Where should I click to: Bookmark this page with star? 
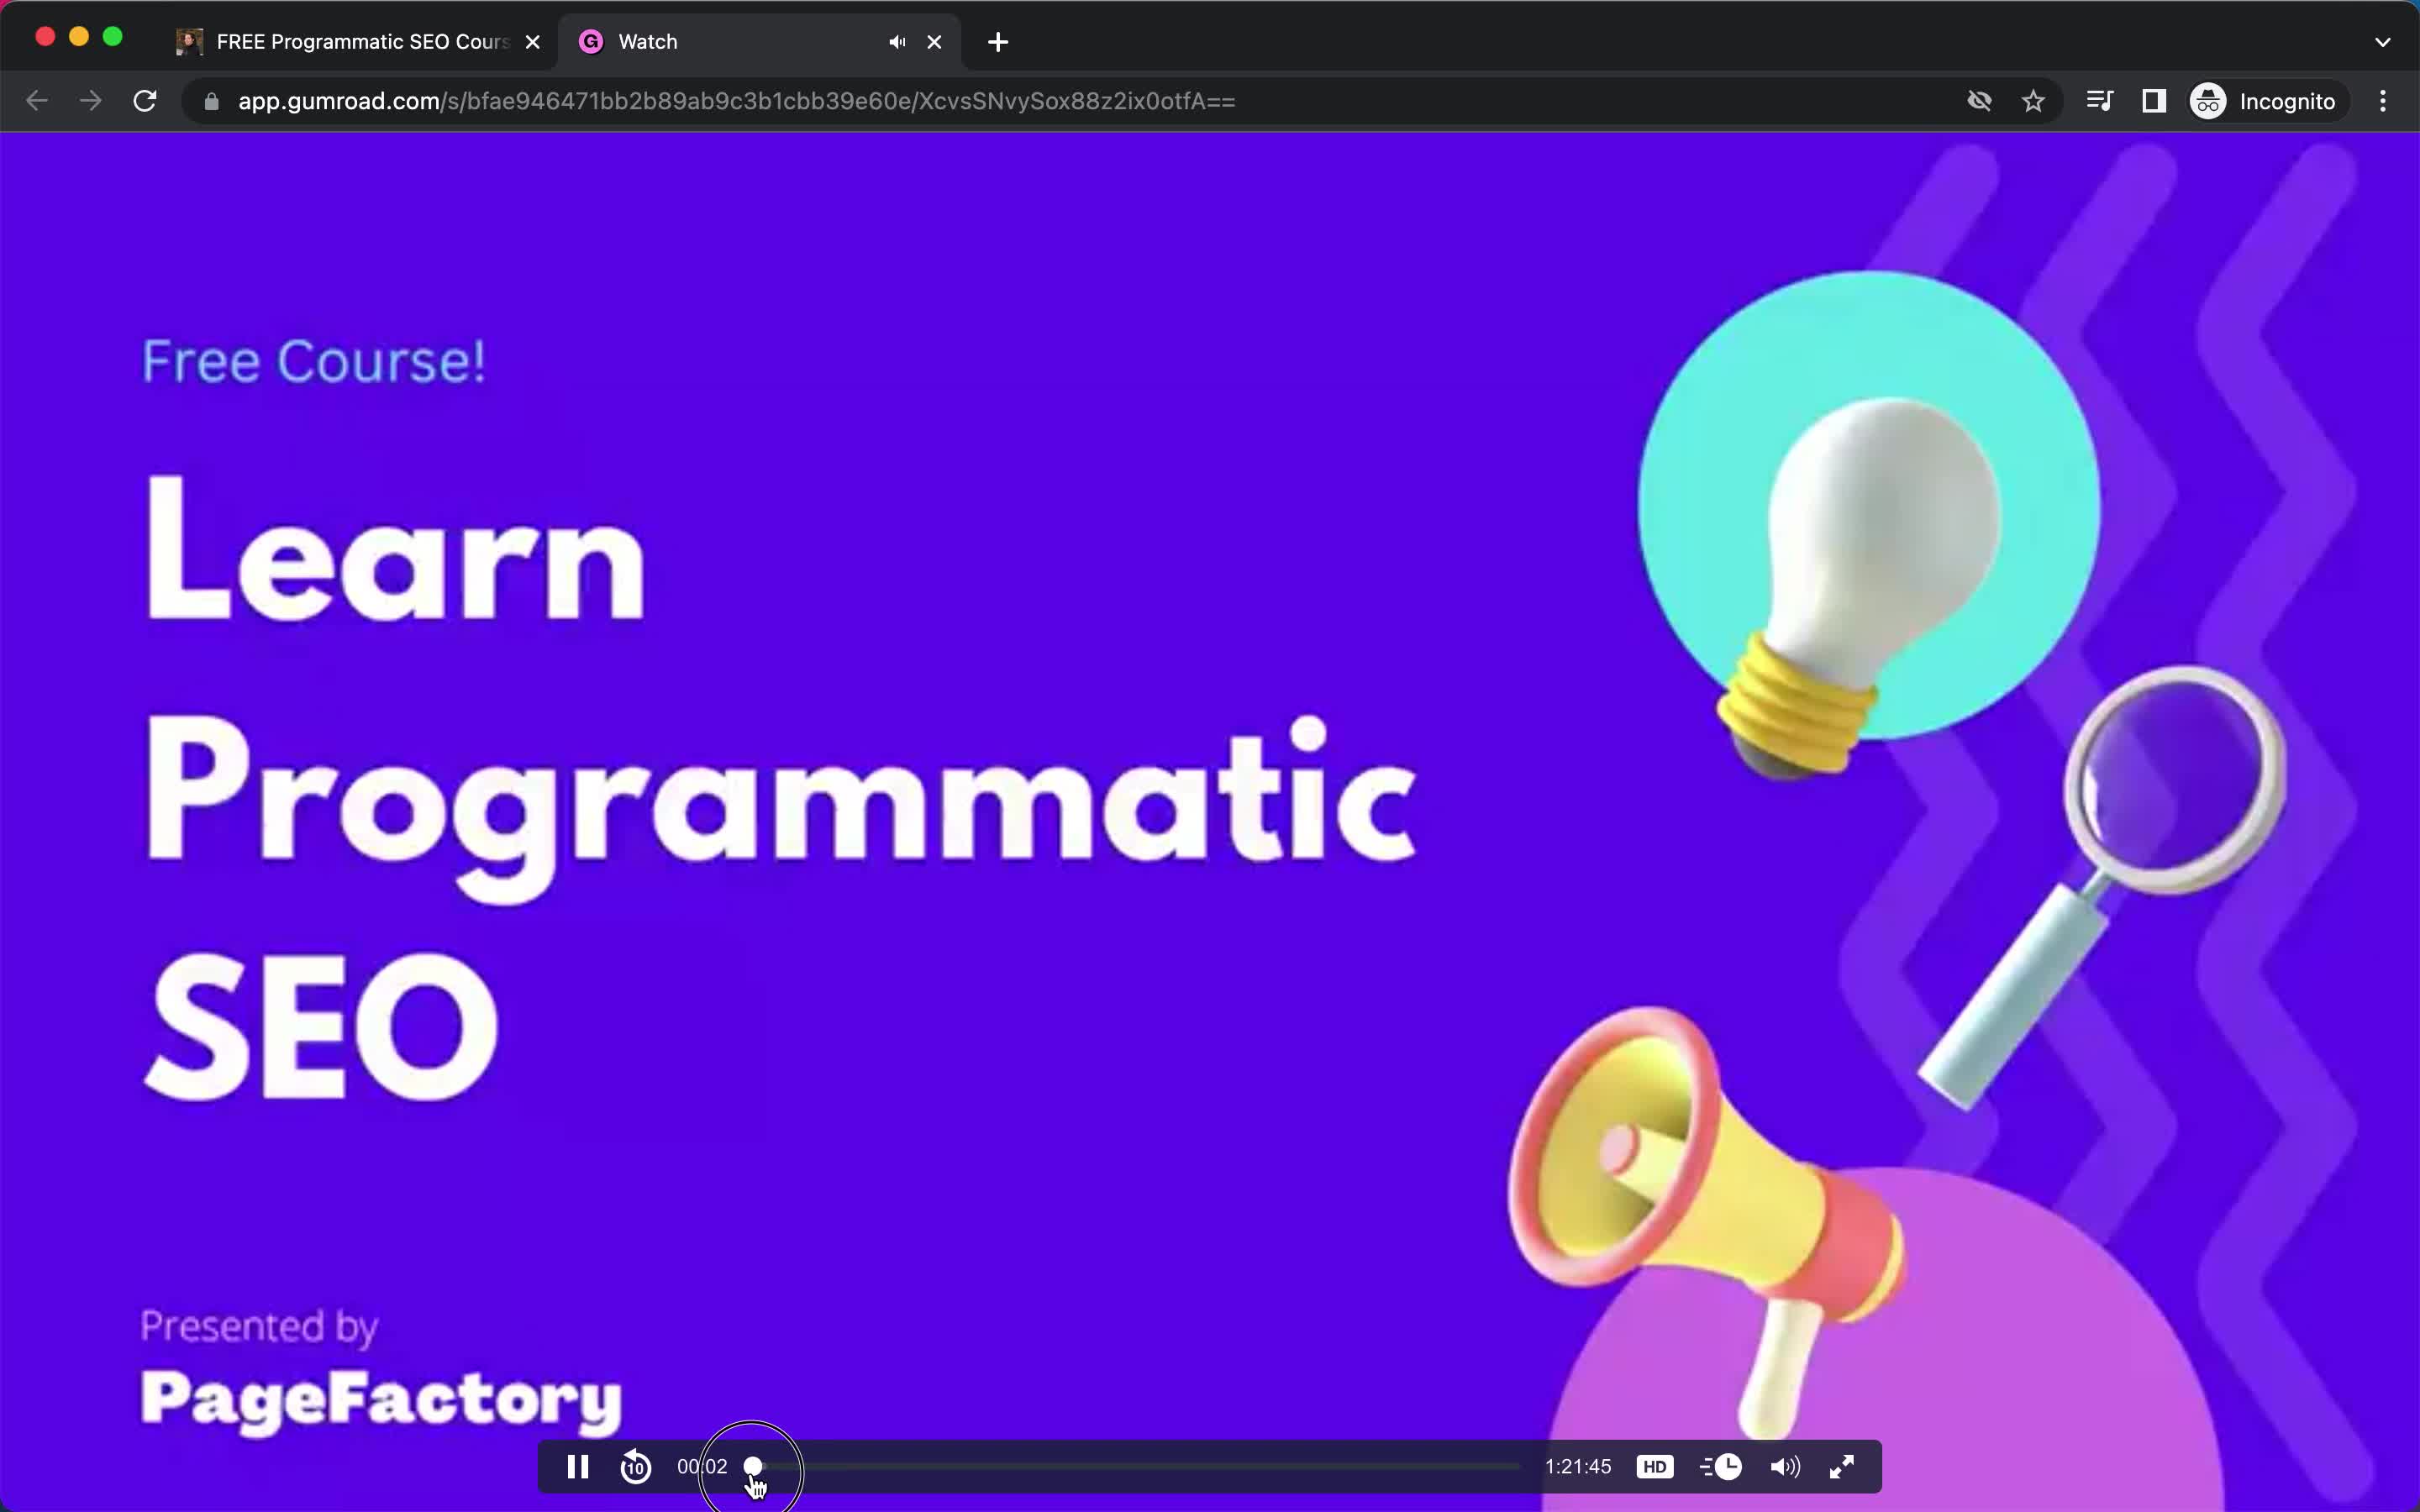[x=2033, y=101]
